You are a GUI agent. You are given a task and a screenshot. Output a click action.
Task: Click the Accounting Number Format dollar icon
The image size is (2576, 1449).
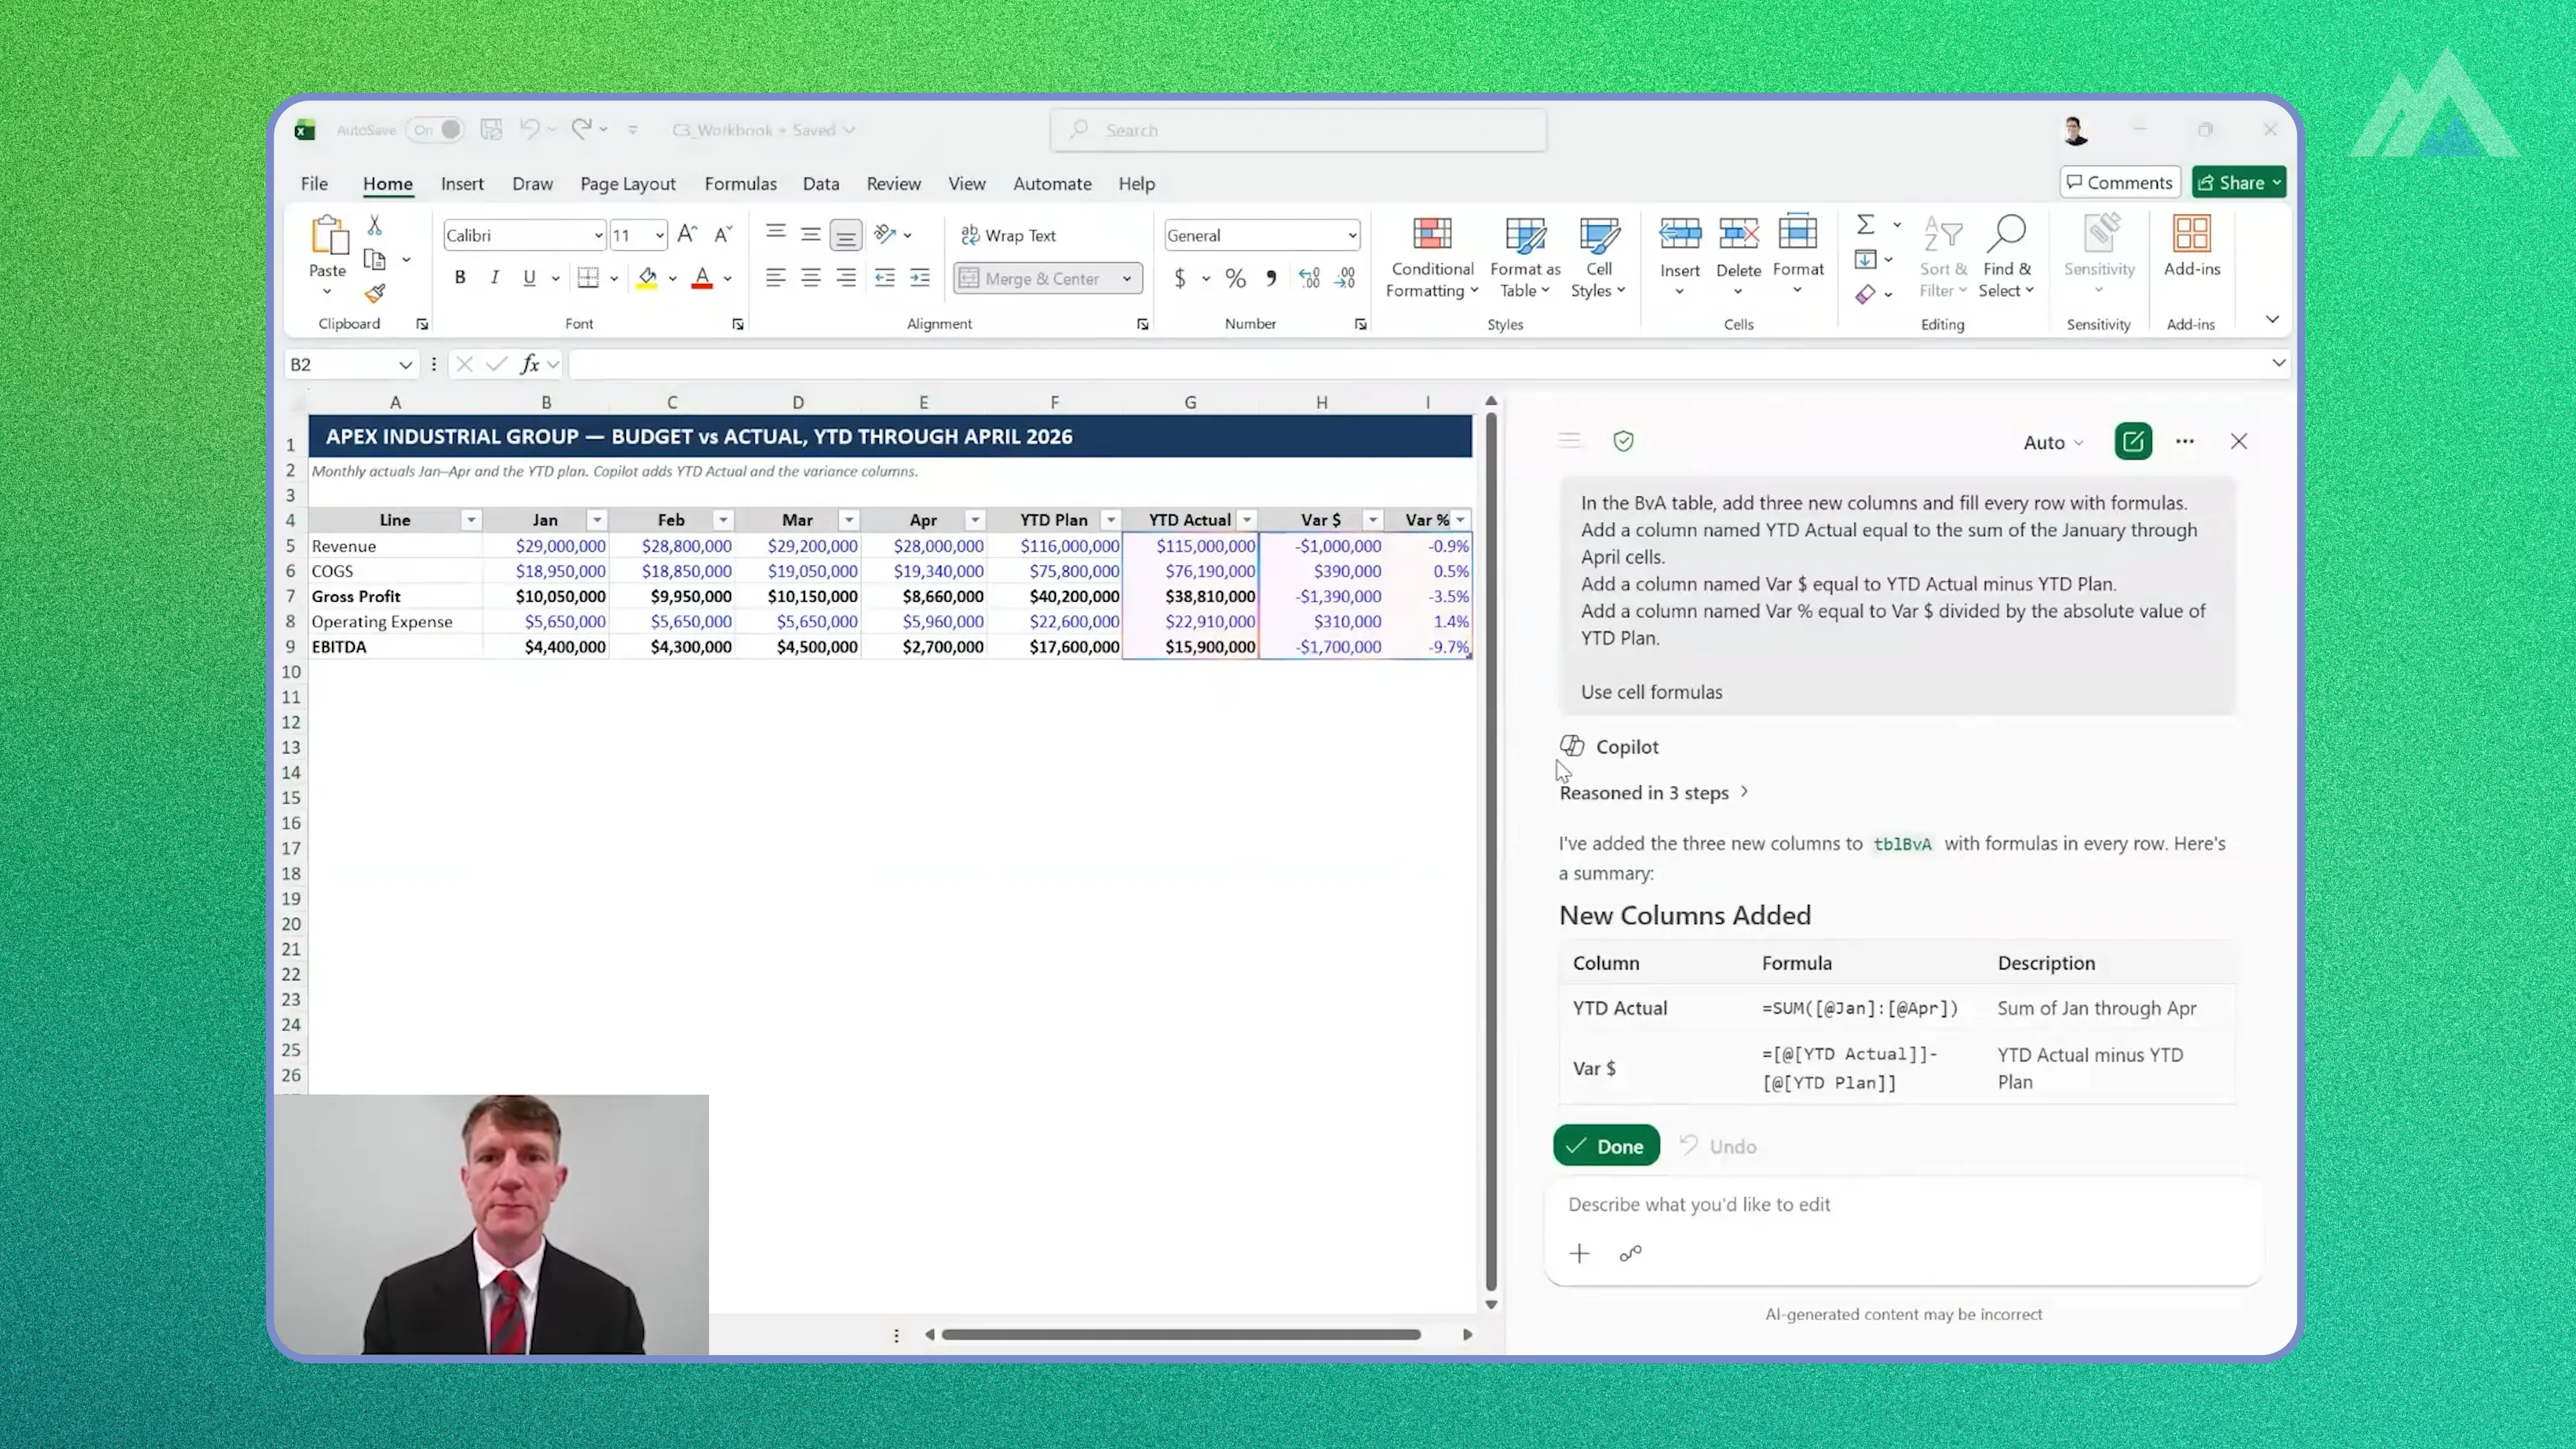point(1180,278)
